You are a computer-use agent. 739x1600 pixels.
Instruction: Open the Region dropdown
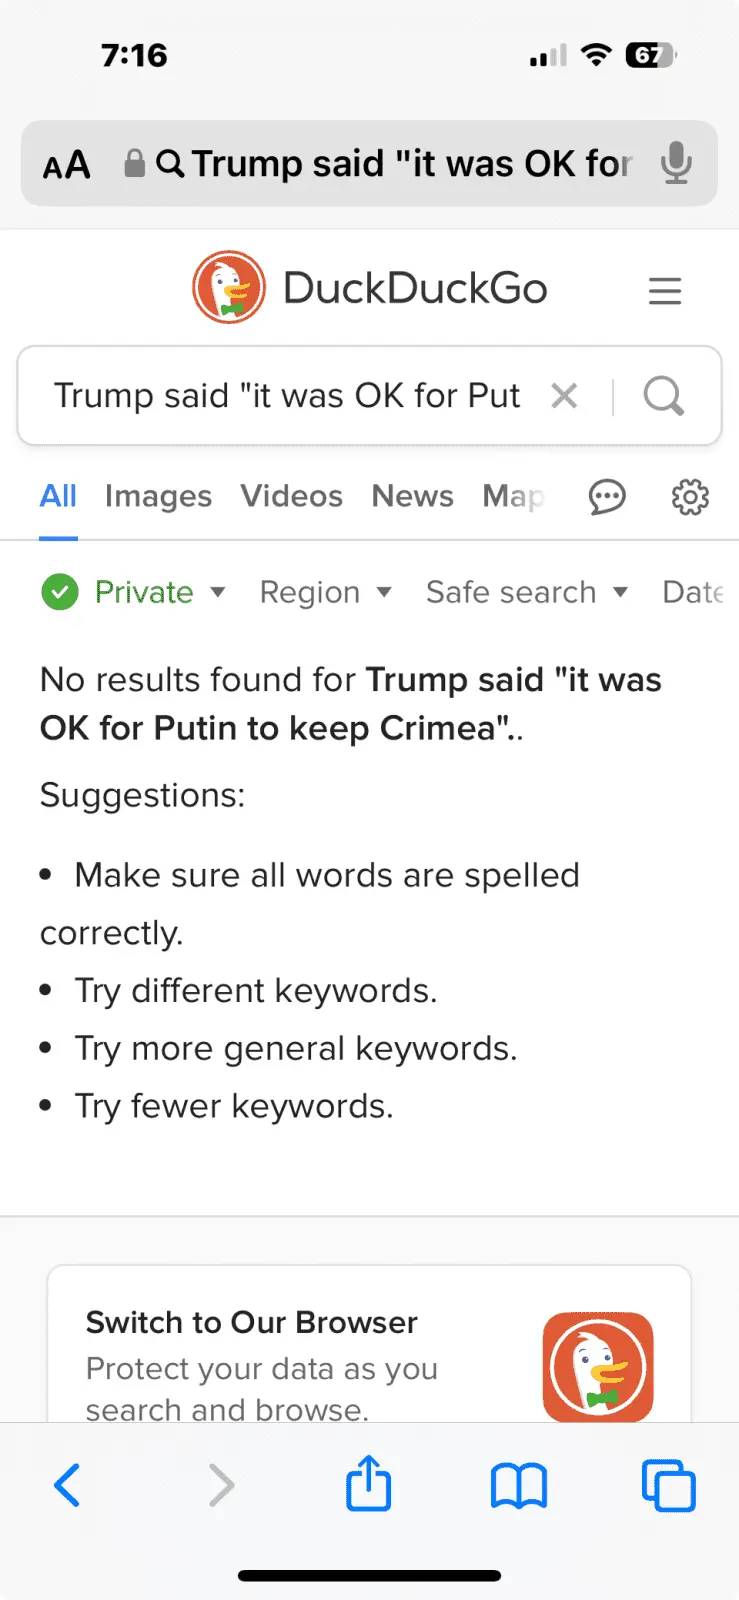[x=325, y=592]
